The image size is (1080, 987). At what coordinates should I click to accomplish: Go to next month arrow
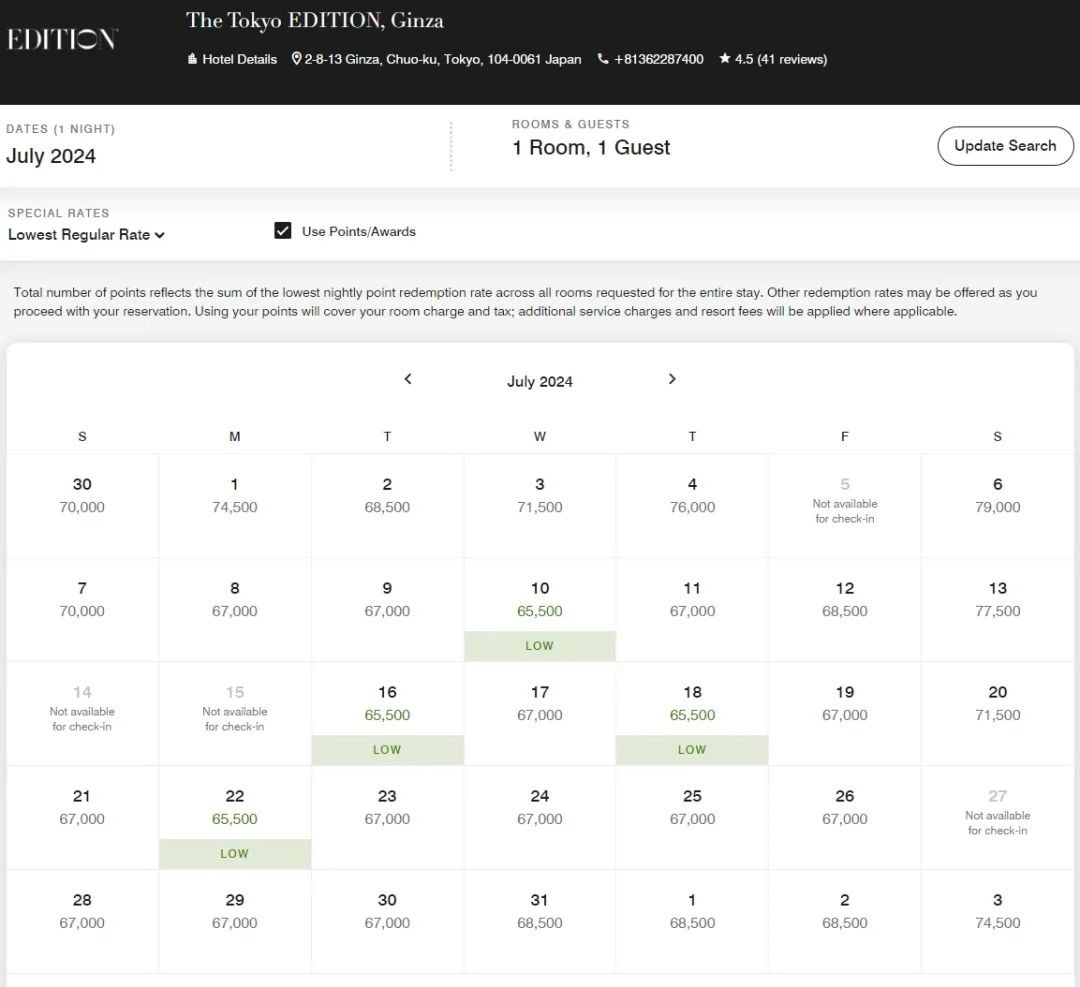[672, 379]
